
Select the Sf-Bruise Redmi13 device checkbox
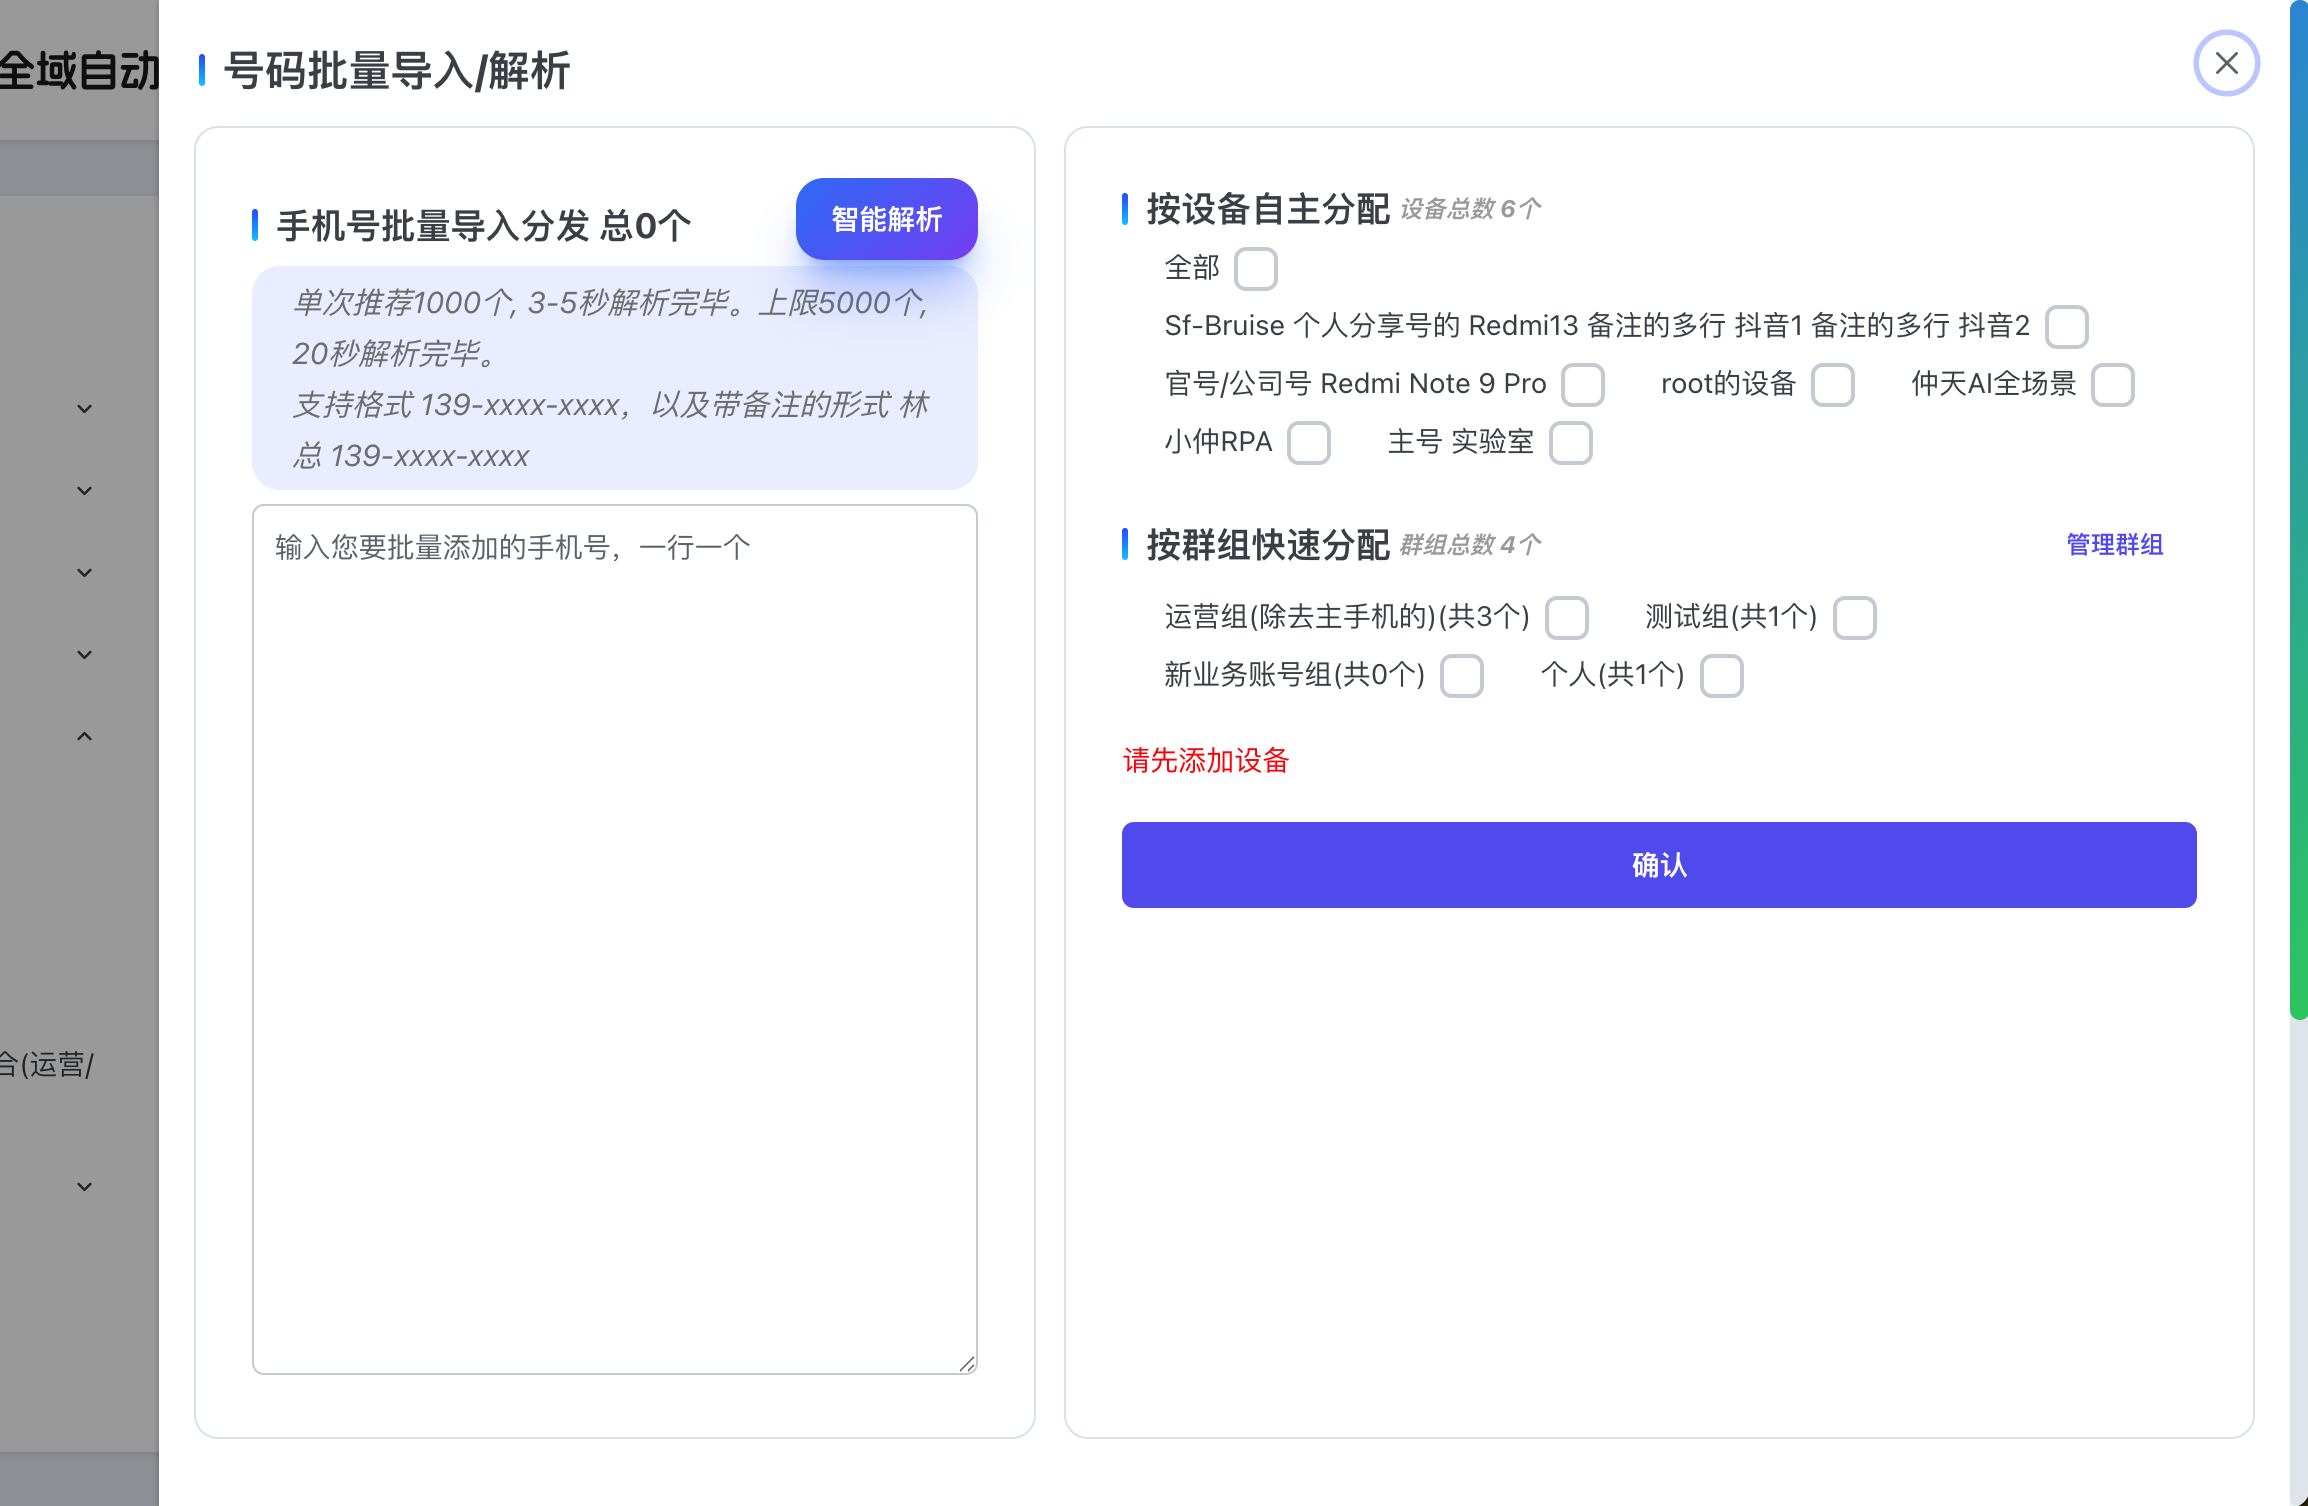click(x=2066, y=327)
